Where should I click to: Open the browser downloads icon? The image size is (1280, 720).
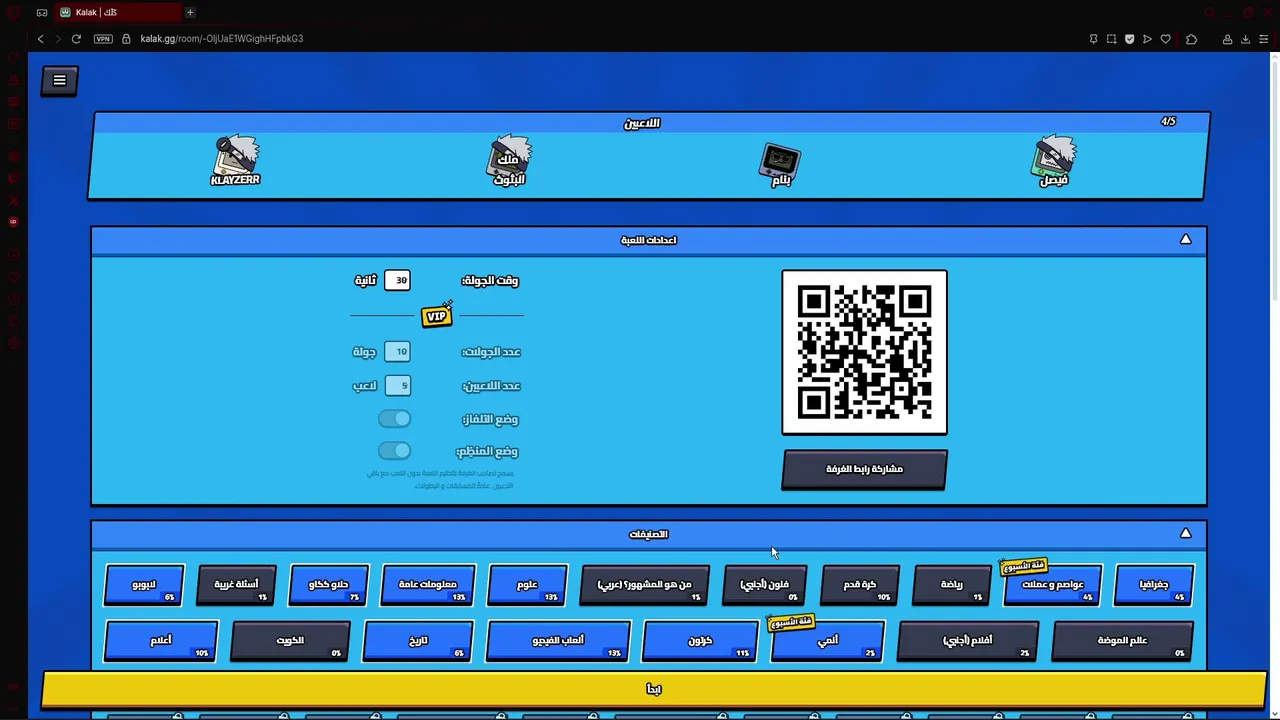(x=1245, y=39)
